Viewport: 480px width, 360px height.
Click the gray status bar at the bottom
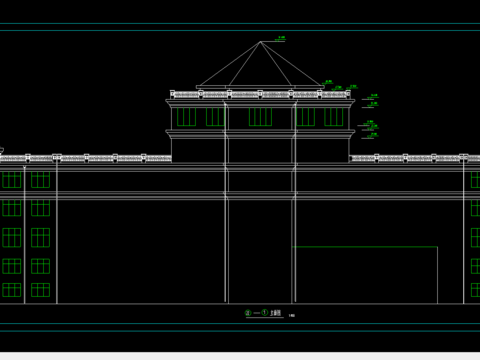click(x=240, y=356)
